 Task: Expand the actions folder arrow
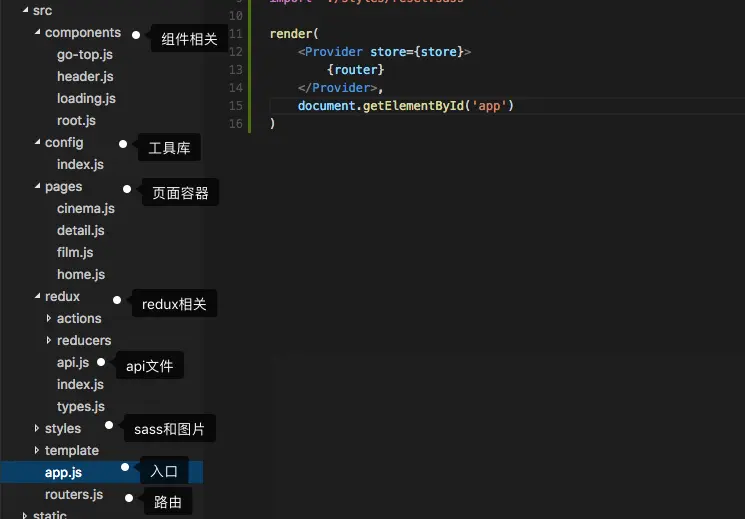(x=48, y=318)
